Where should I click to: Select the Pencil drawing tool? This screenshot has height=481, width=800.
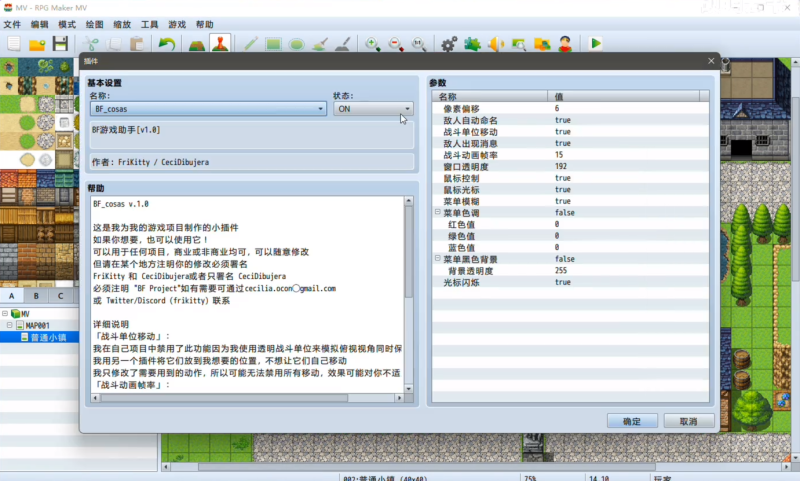click(250, 44)
